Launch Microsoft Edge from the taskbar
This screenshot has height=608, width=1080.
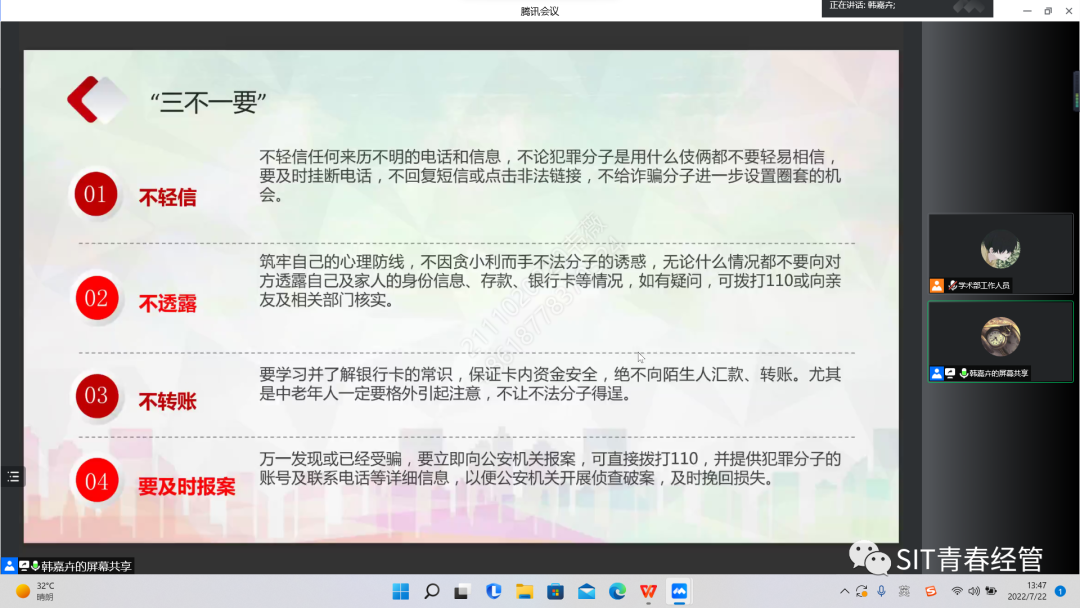click(x=617, y=591)
